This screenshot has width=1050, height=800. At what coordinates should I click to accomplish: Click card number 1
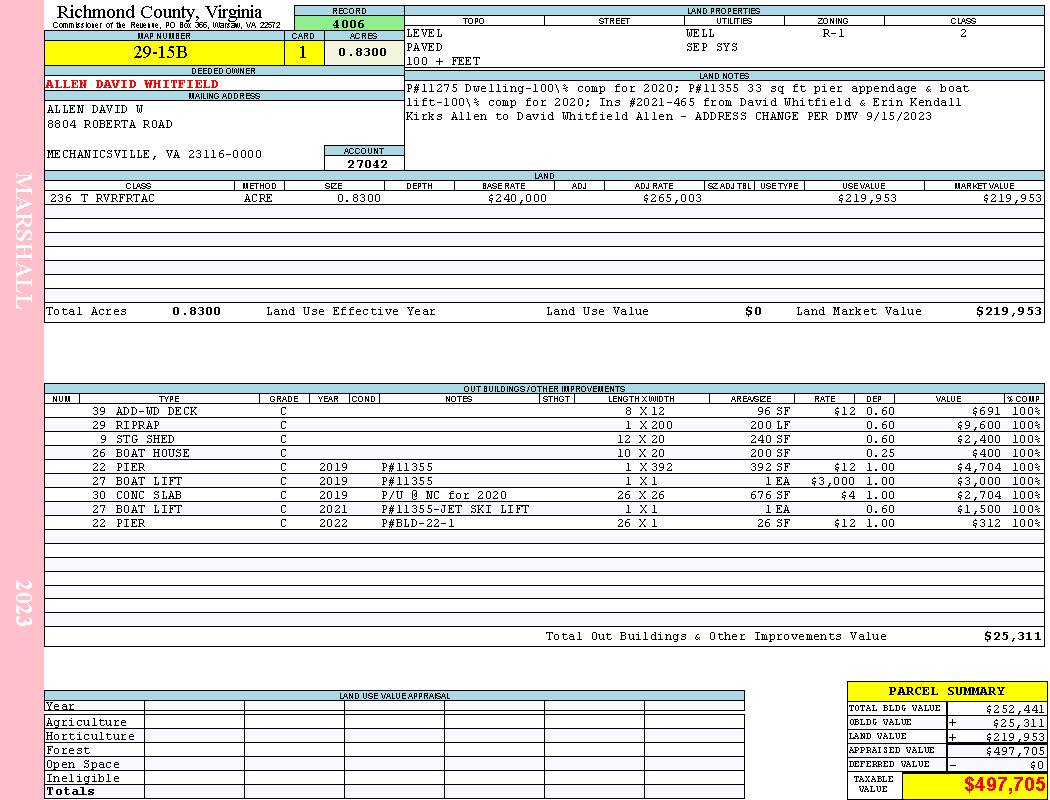[303, 53]
